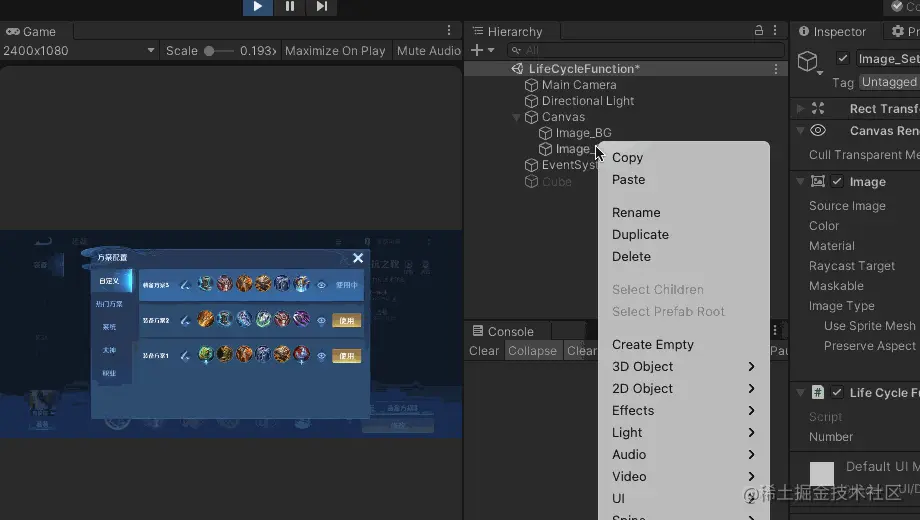Viewport: 920px width, 520px height.
Task: Open the 2D Object submenu
Action: [684, 389]
